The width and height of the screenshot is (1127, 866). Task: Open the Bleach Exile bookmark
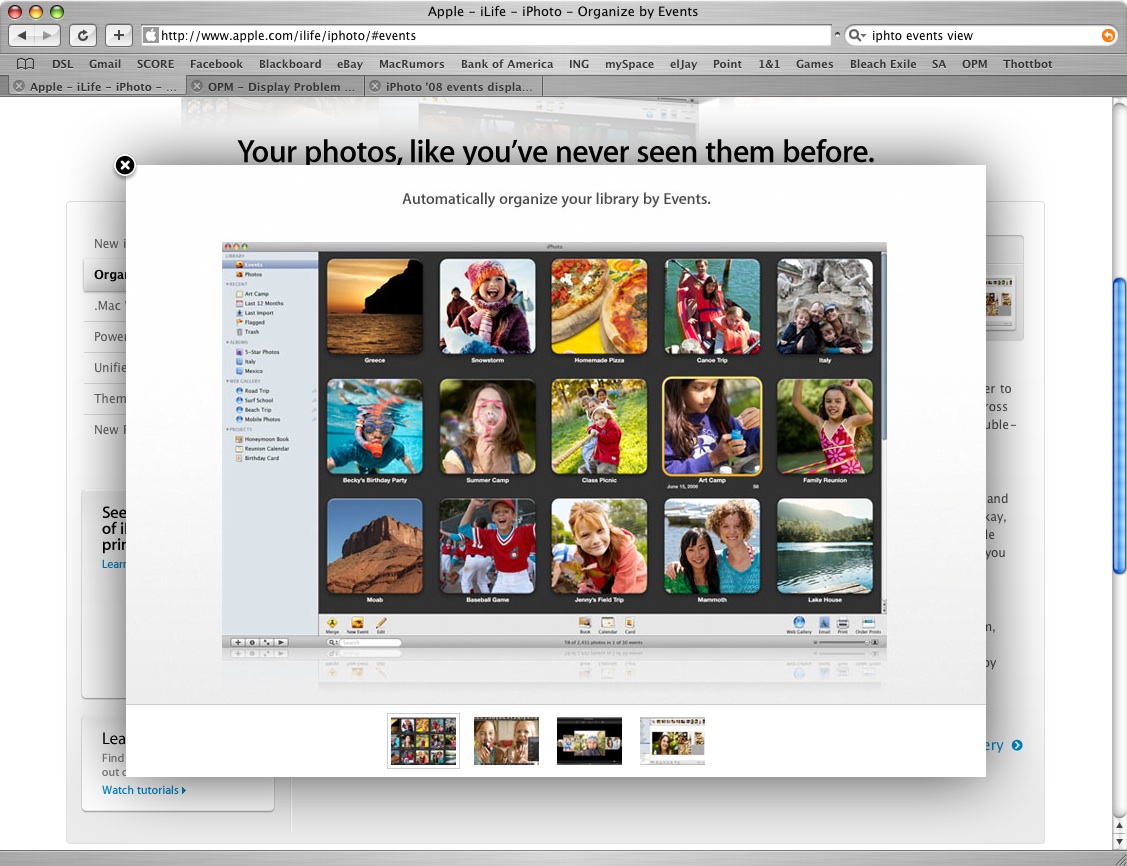pos(883,64)
